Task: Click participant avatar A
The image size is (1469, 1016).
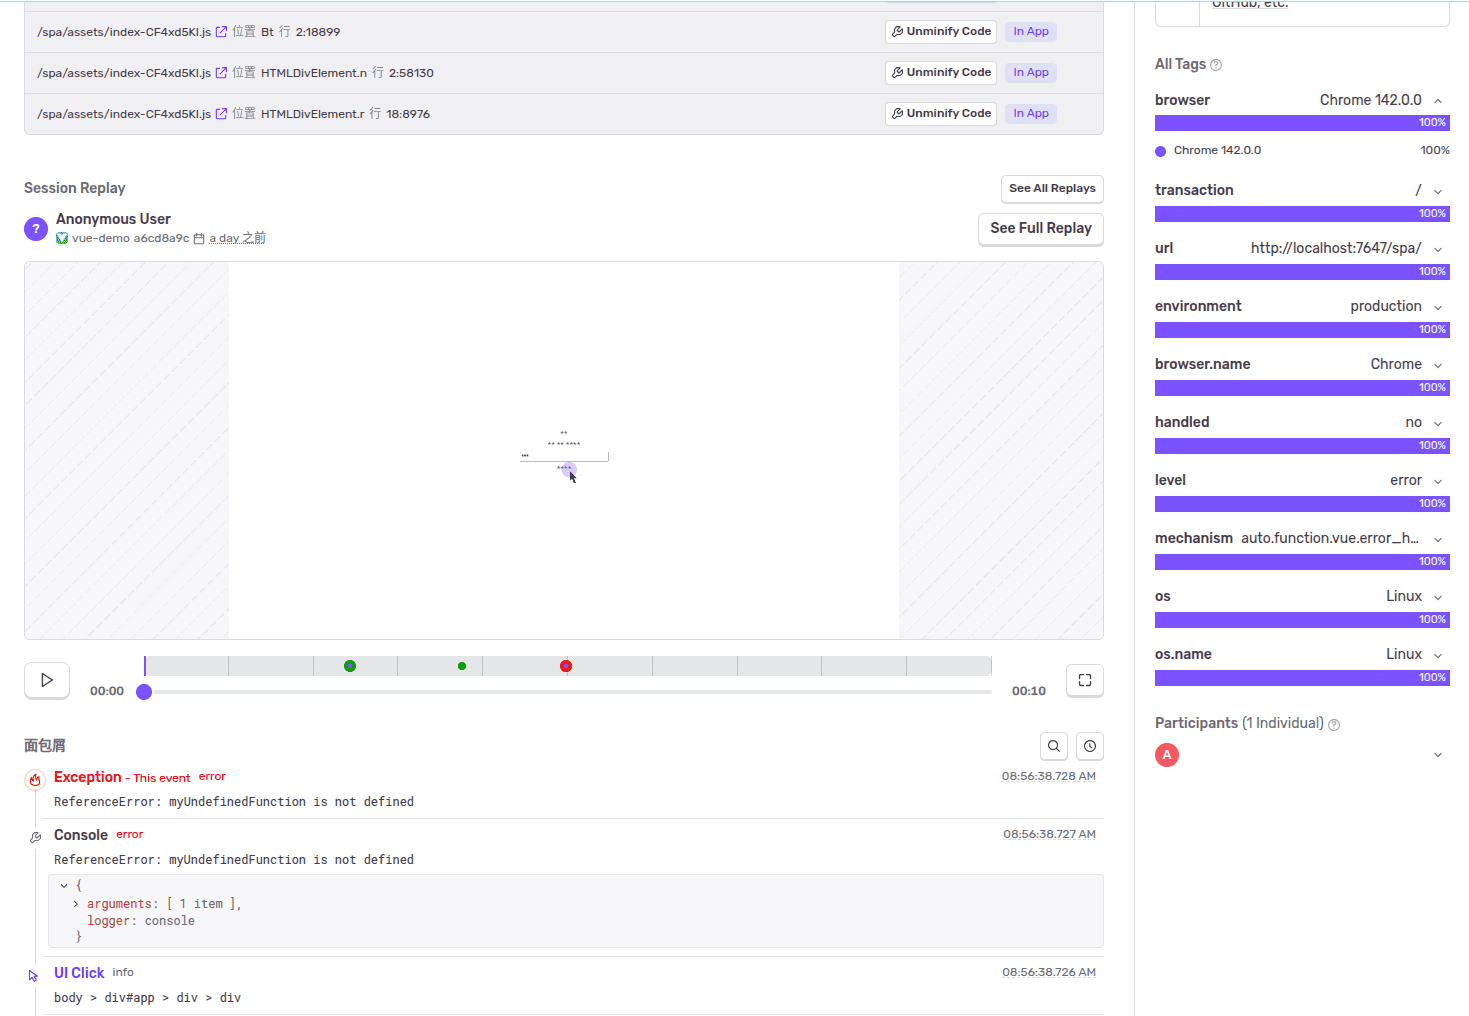Action: [x=1167, y=755]
